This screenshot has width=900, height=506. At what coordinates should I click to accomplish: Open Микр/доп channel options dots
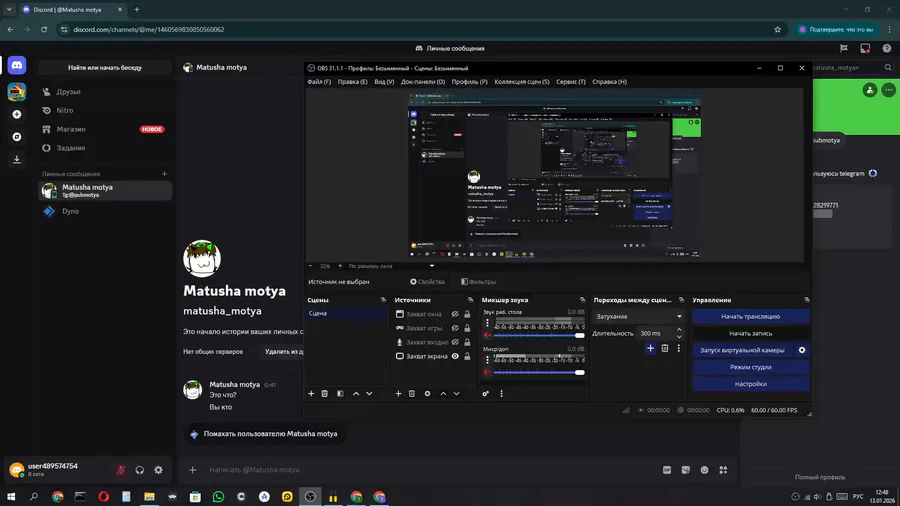(x=488, y=360)
